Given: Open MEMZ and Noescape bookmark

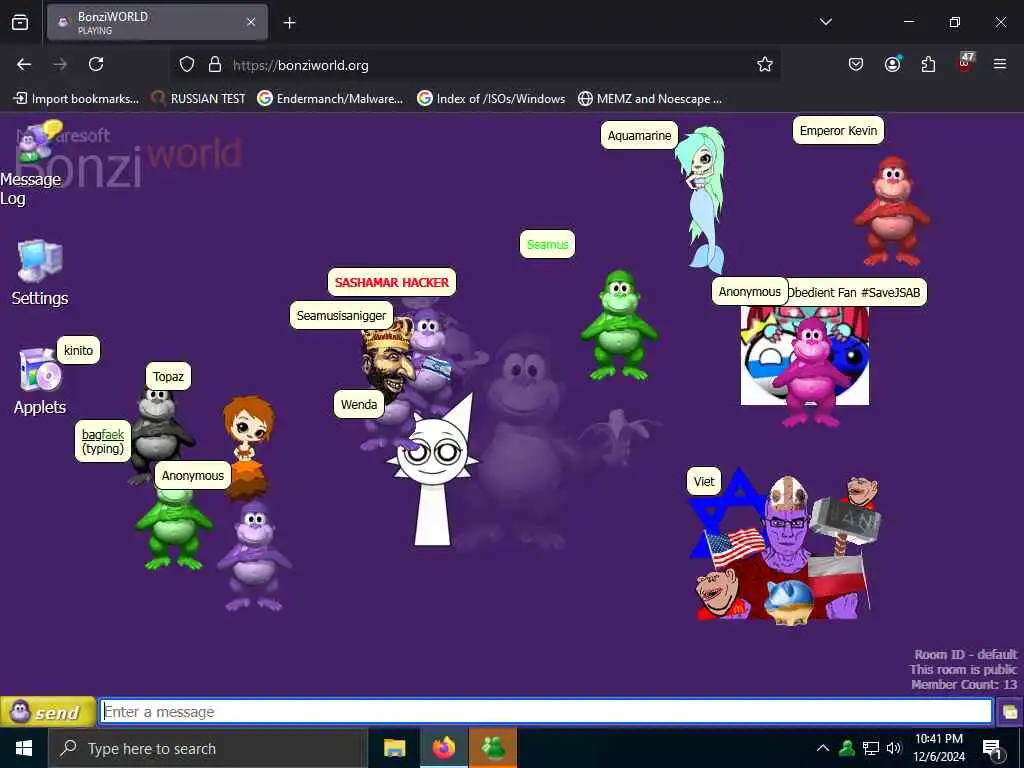Looking at the screenshot, I should pos(650,99).
